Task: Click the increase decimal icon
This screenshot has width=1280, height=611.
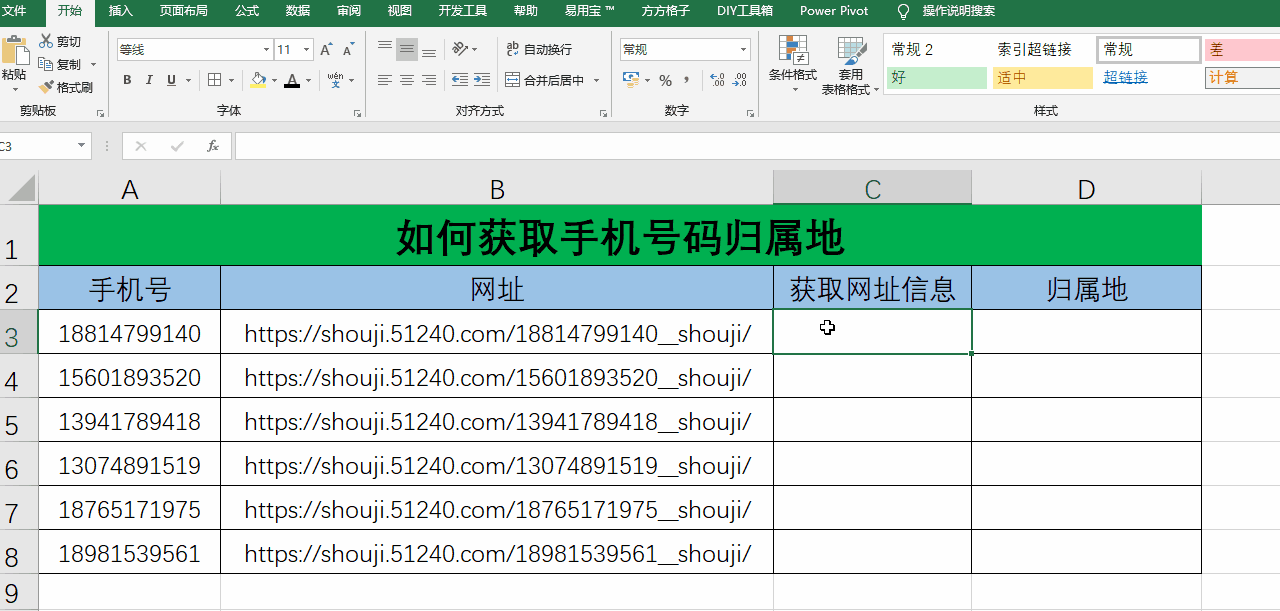Action: point(719,80)
